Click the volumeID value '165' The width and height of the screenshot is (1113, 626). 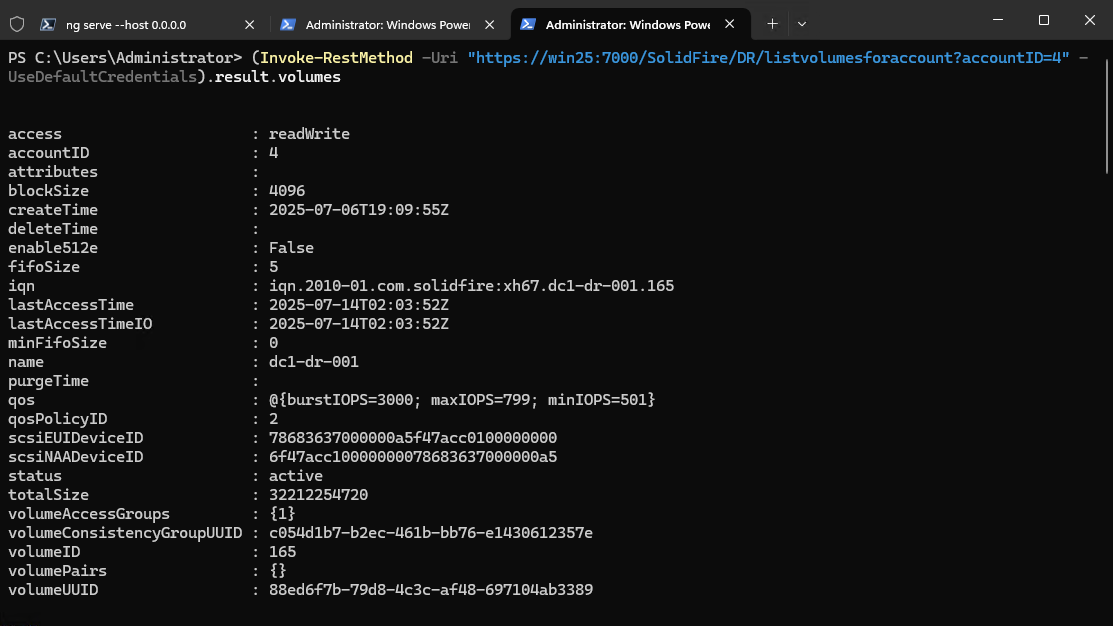[x=283, y=551]
